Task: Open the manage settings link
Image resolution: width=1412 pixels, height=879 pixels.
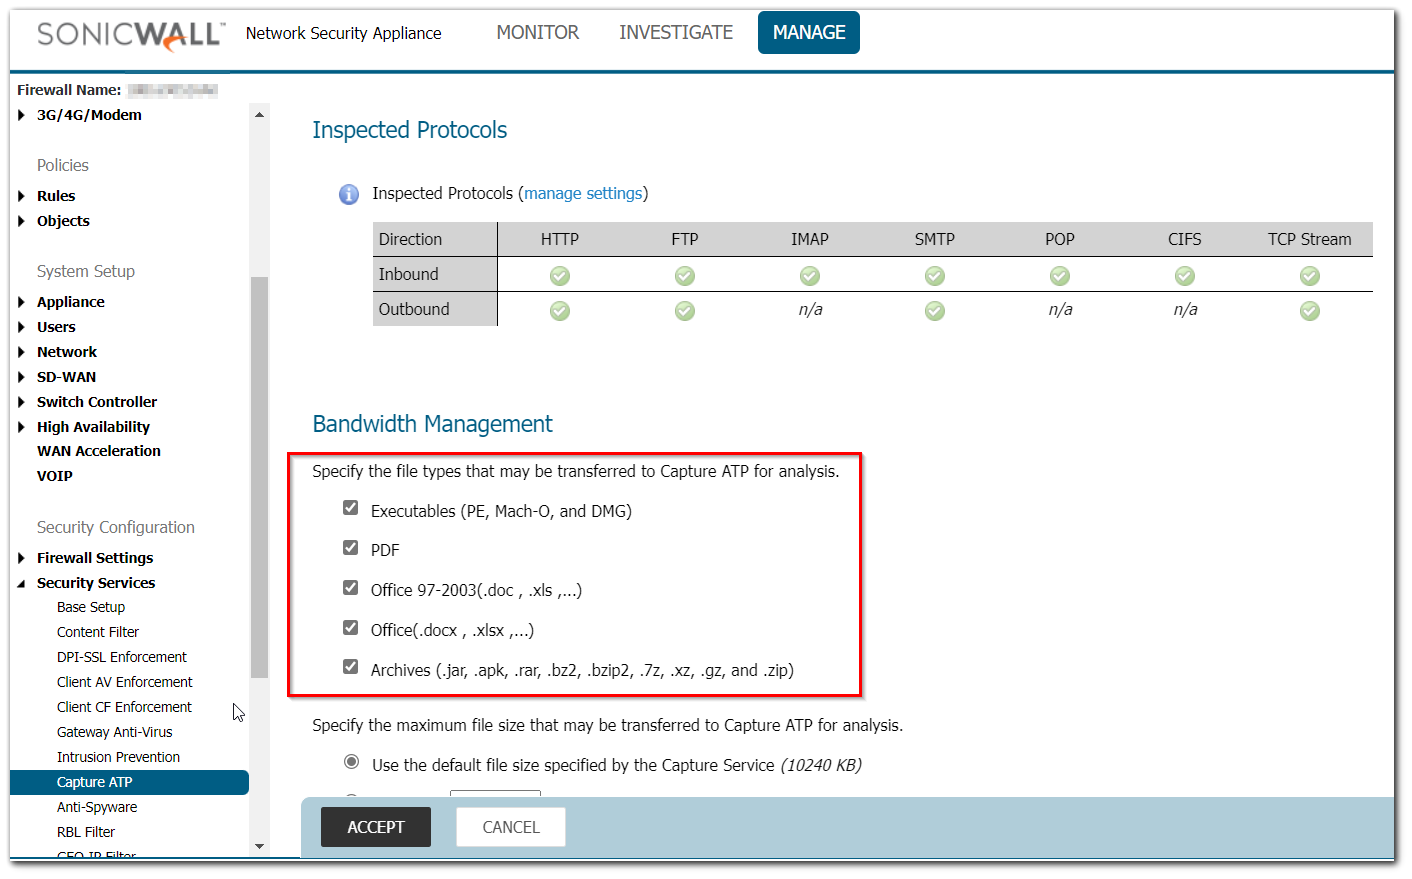Action: pyautogui.click(x=583, y=193)
